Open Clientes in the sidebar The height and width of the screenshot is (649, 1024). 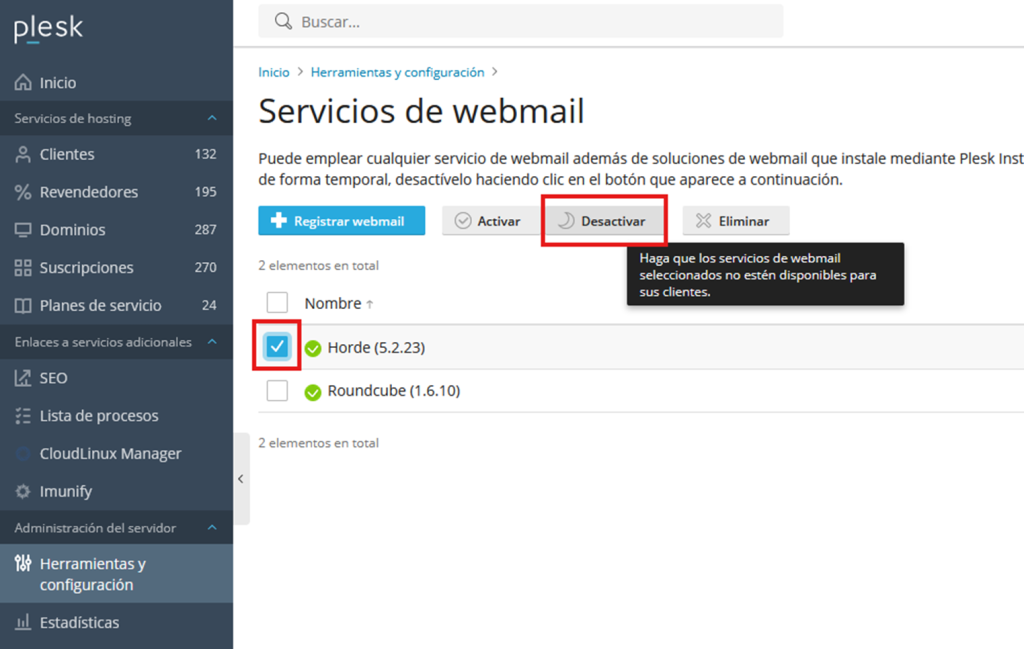[116, 154]
